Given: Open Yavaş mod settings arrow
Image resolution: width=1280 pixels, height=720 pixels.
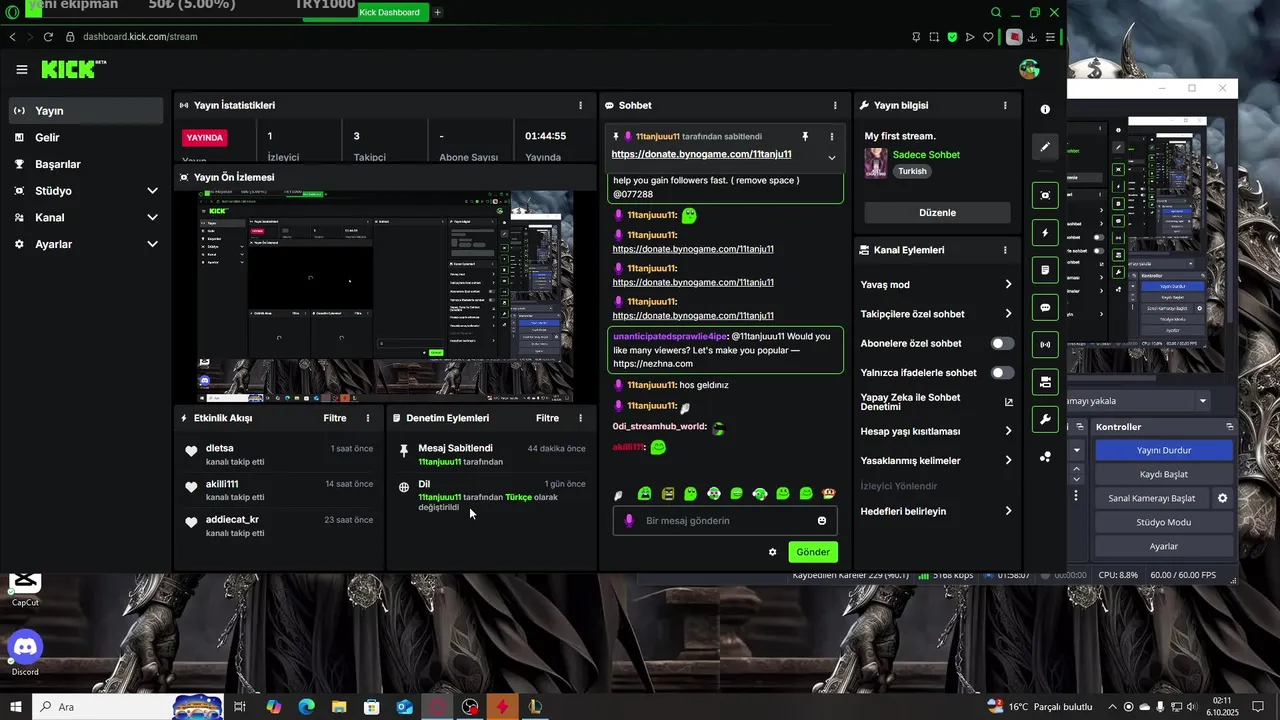Looking at the screenshot, I should [x=1008, y=285].
